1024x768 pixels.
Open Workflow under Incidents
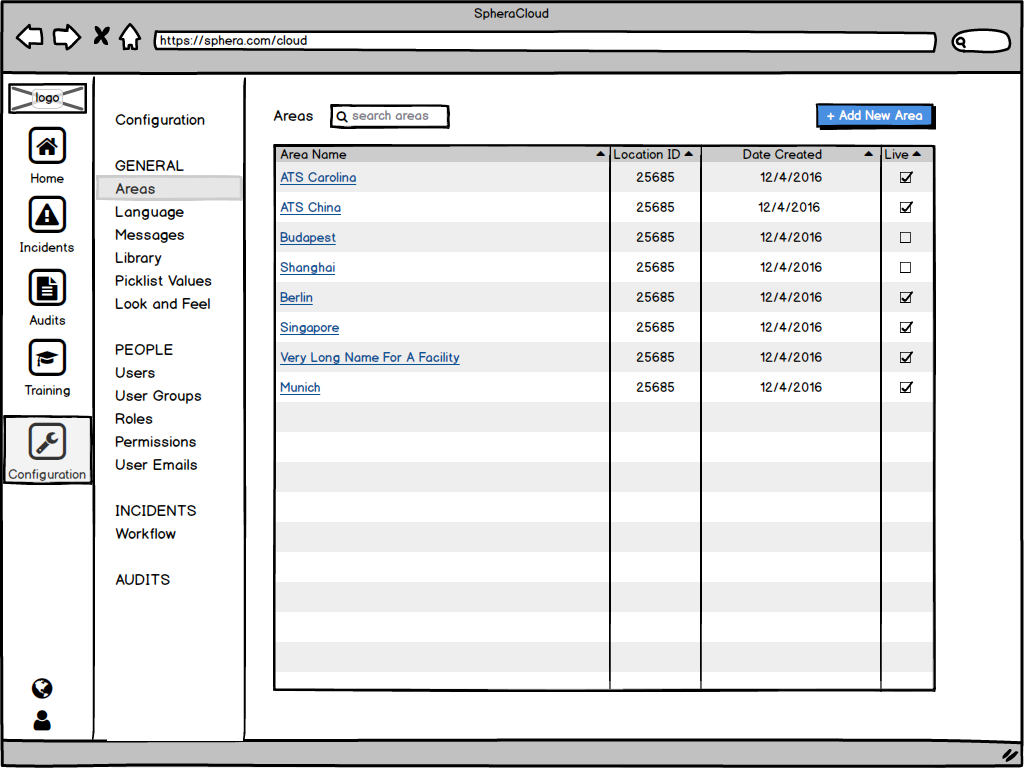146,534
